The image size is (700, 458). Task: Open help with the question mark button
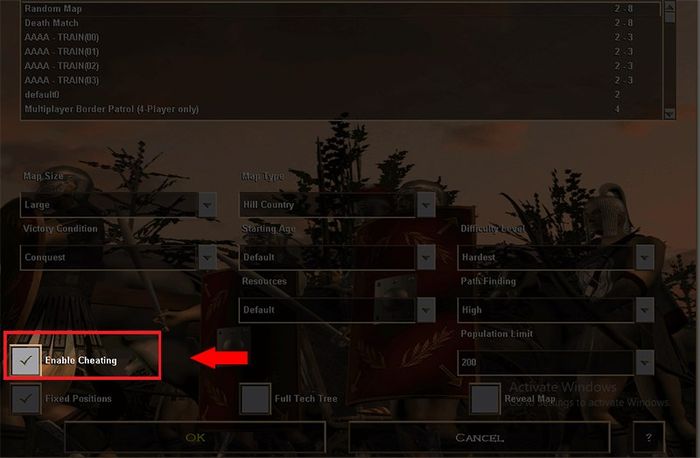(x=649, y=437)
